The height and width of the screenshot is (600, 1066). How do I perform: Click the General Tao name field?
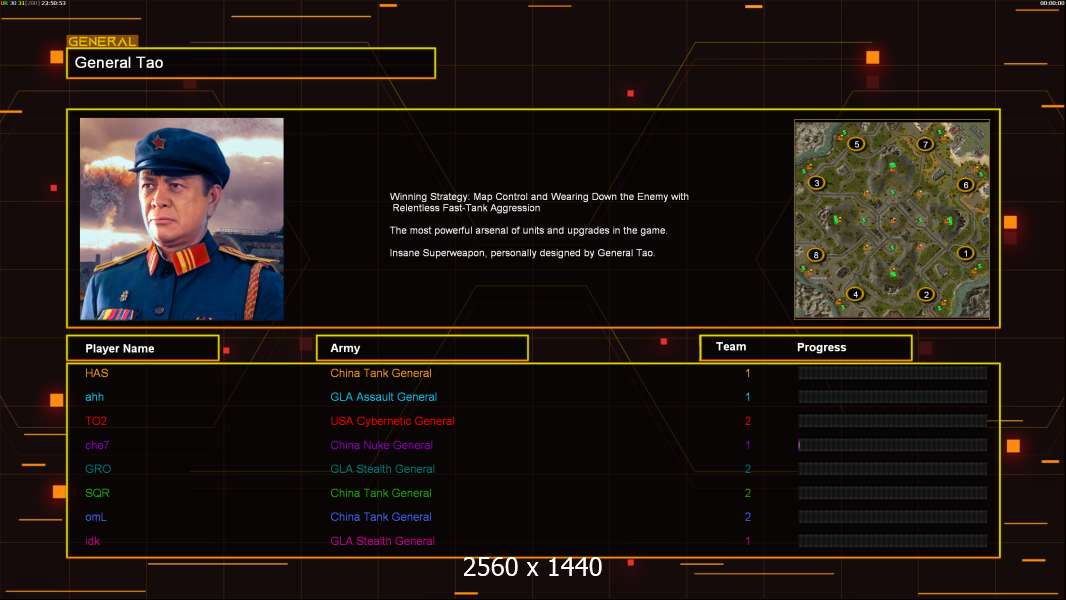[x=251, y=63]
